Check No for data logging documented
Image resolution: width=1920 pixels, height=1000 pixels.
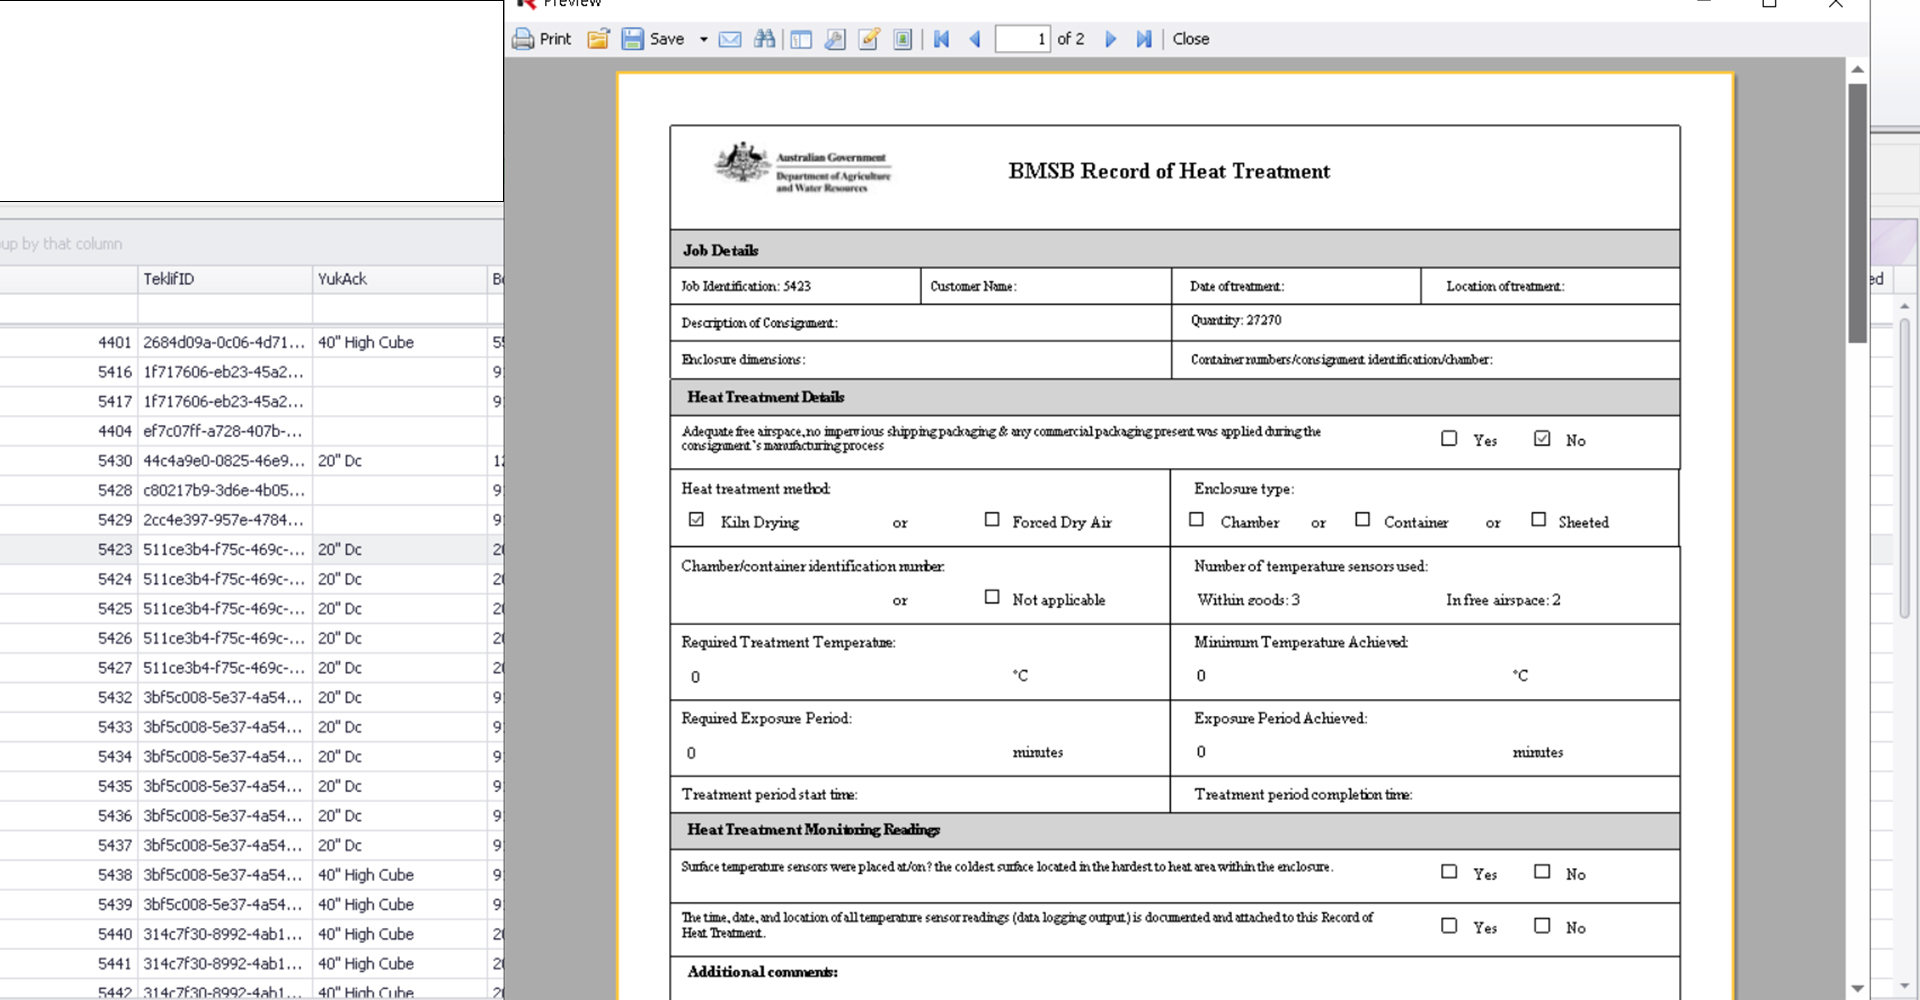[1542, 926]
